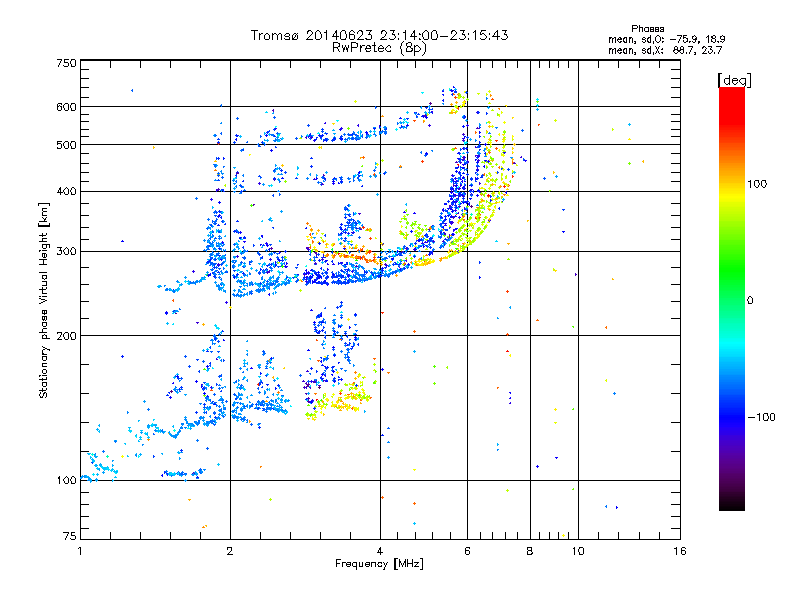Click the 'mean, sd,O: -75.9, 18.9' statistics line
The height and width of the screenshot is (600, 800).
point(666,39)
